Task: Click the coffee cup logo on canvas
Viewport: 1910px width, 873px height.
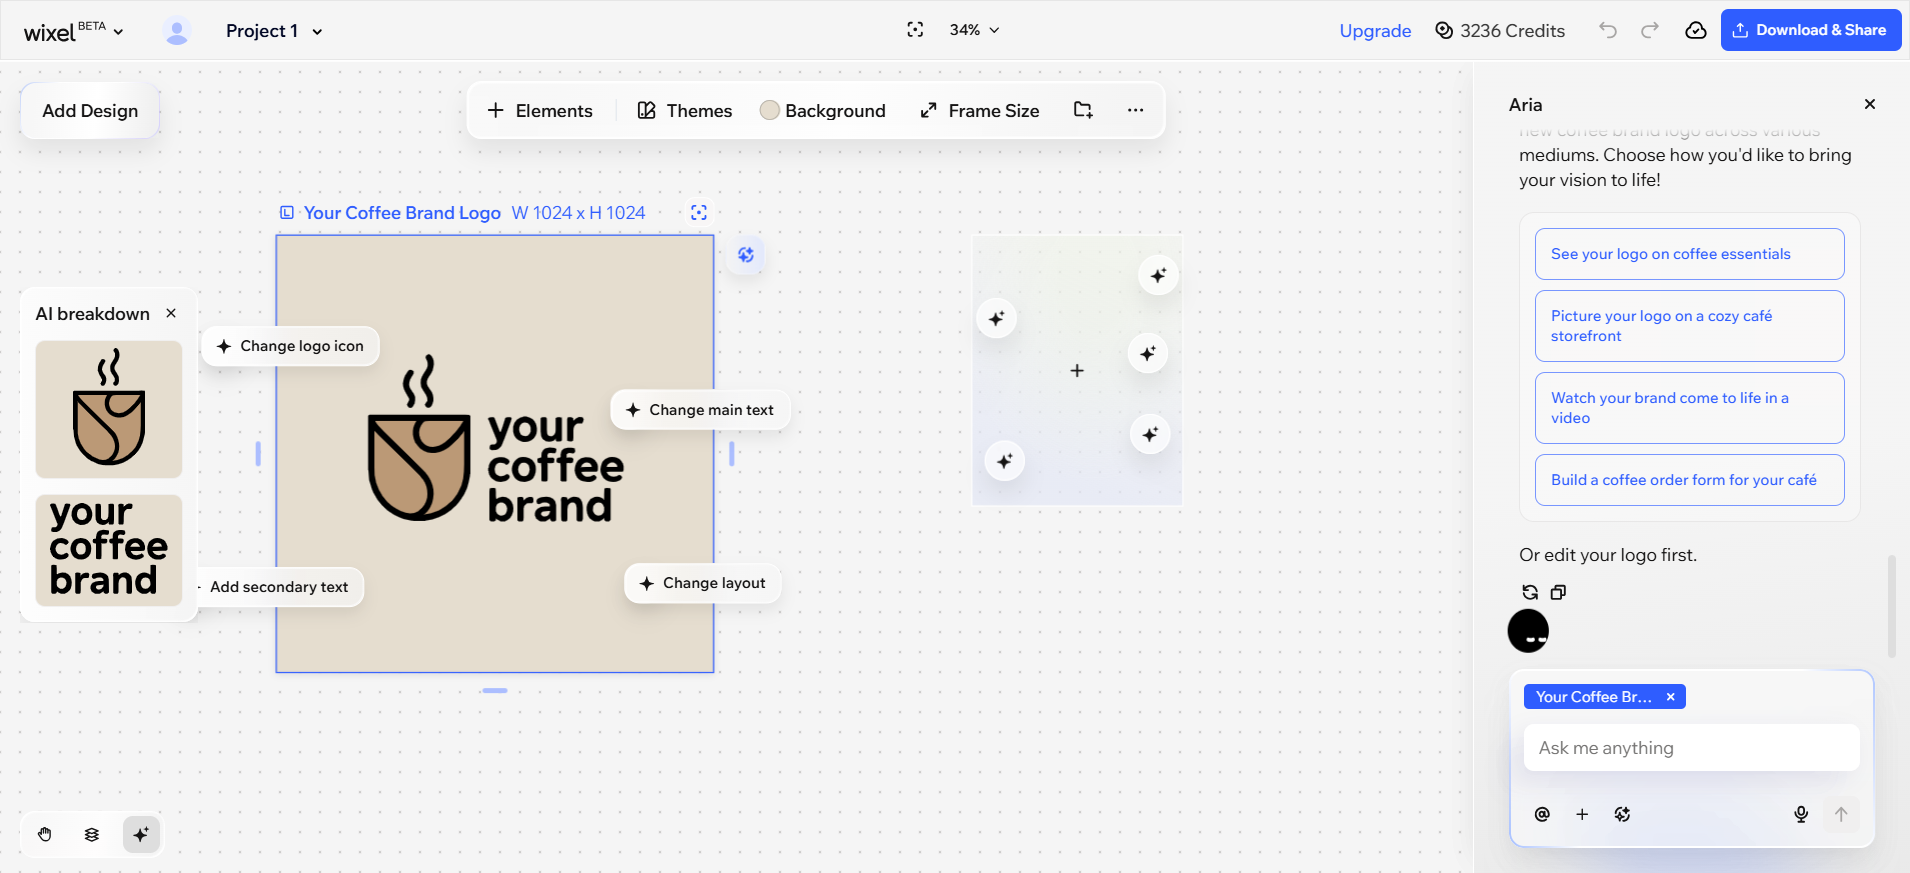Action: click(419, 438)
